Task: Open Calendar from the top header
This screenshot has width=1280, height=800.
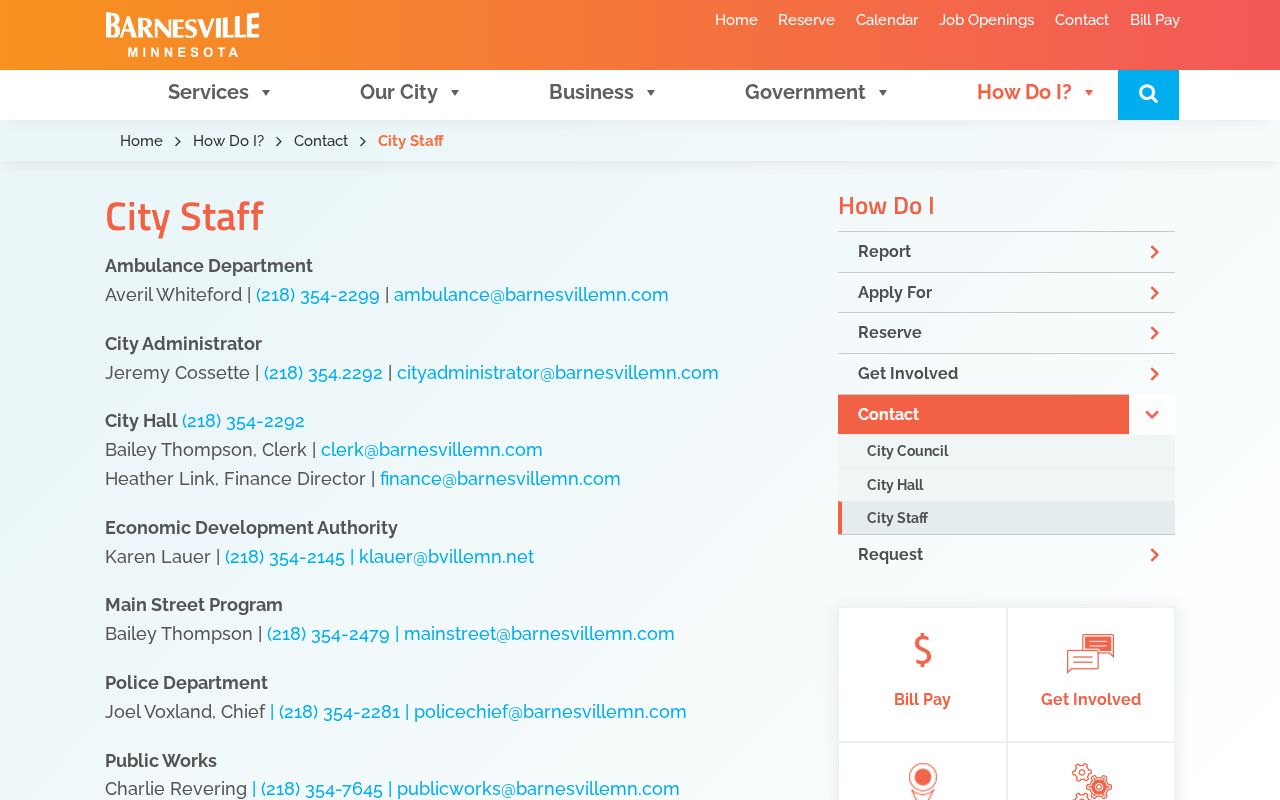Action: tap(887, 20)
